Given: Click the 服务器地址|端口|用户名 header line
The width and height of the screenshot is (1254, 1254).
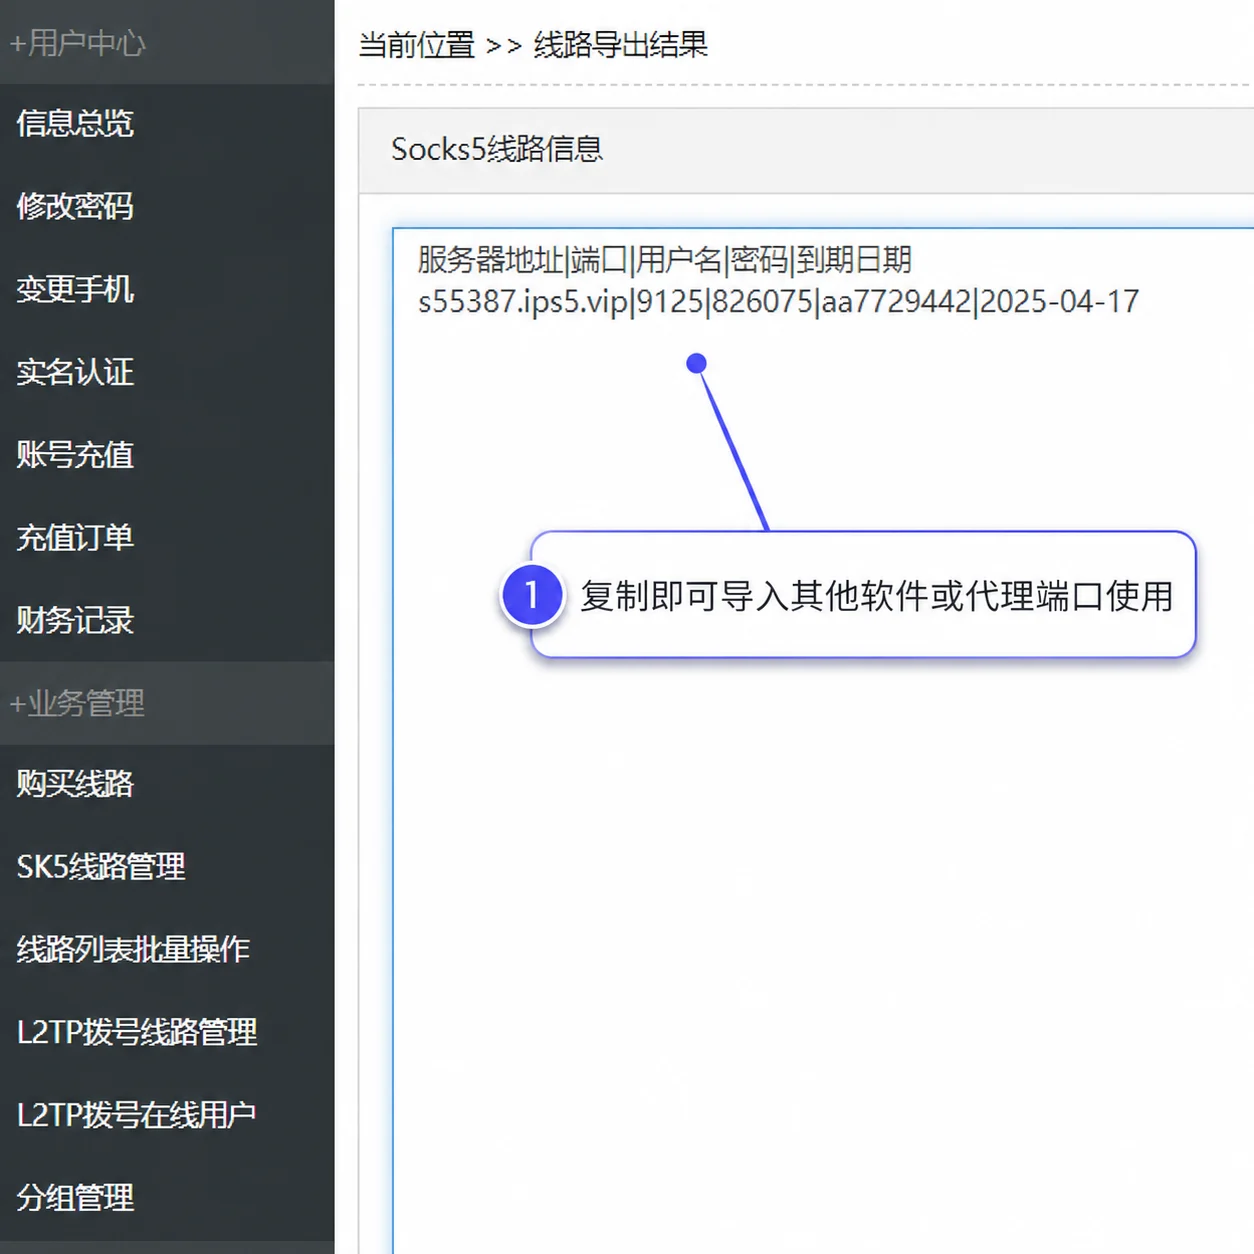Looking at the screenshot, I should 664,260.
